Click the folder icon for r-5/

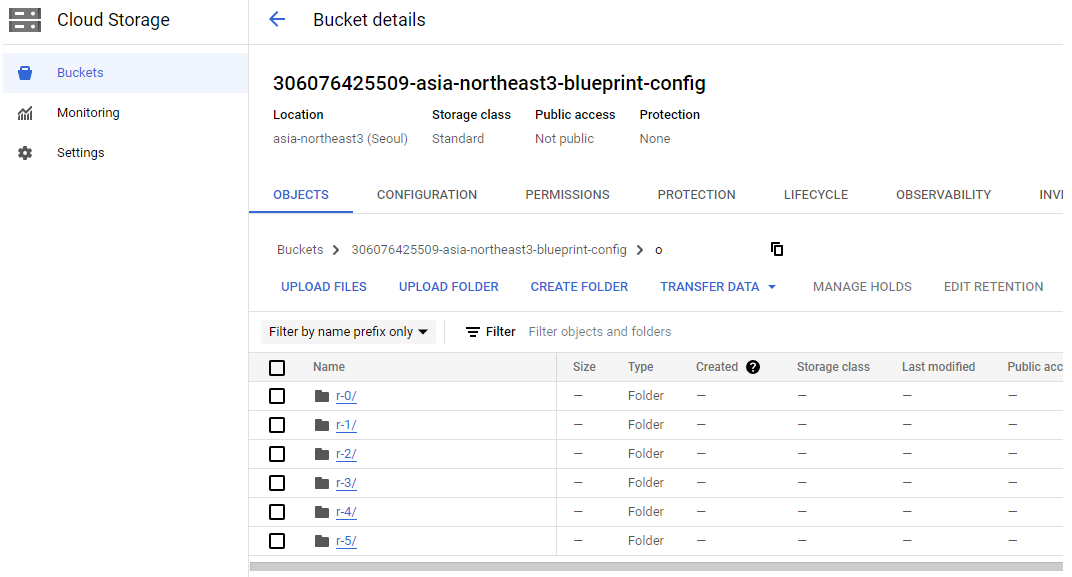(x=322, y=541)
